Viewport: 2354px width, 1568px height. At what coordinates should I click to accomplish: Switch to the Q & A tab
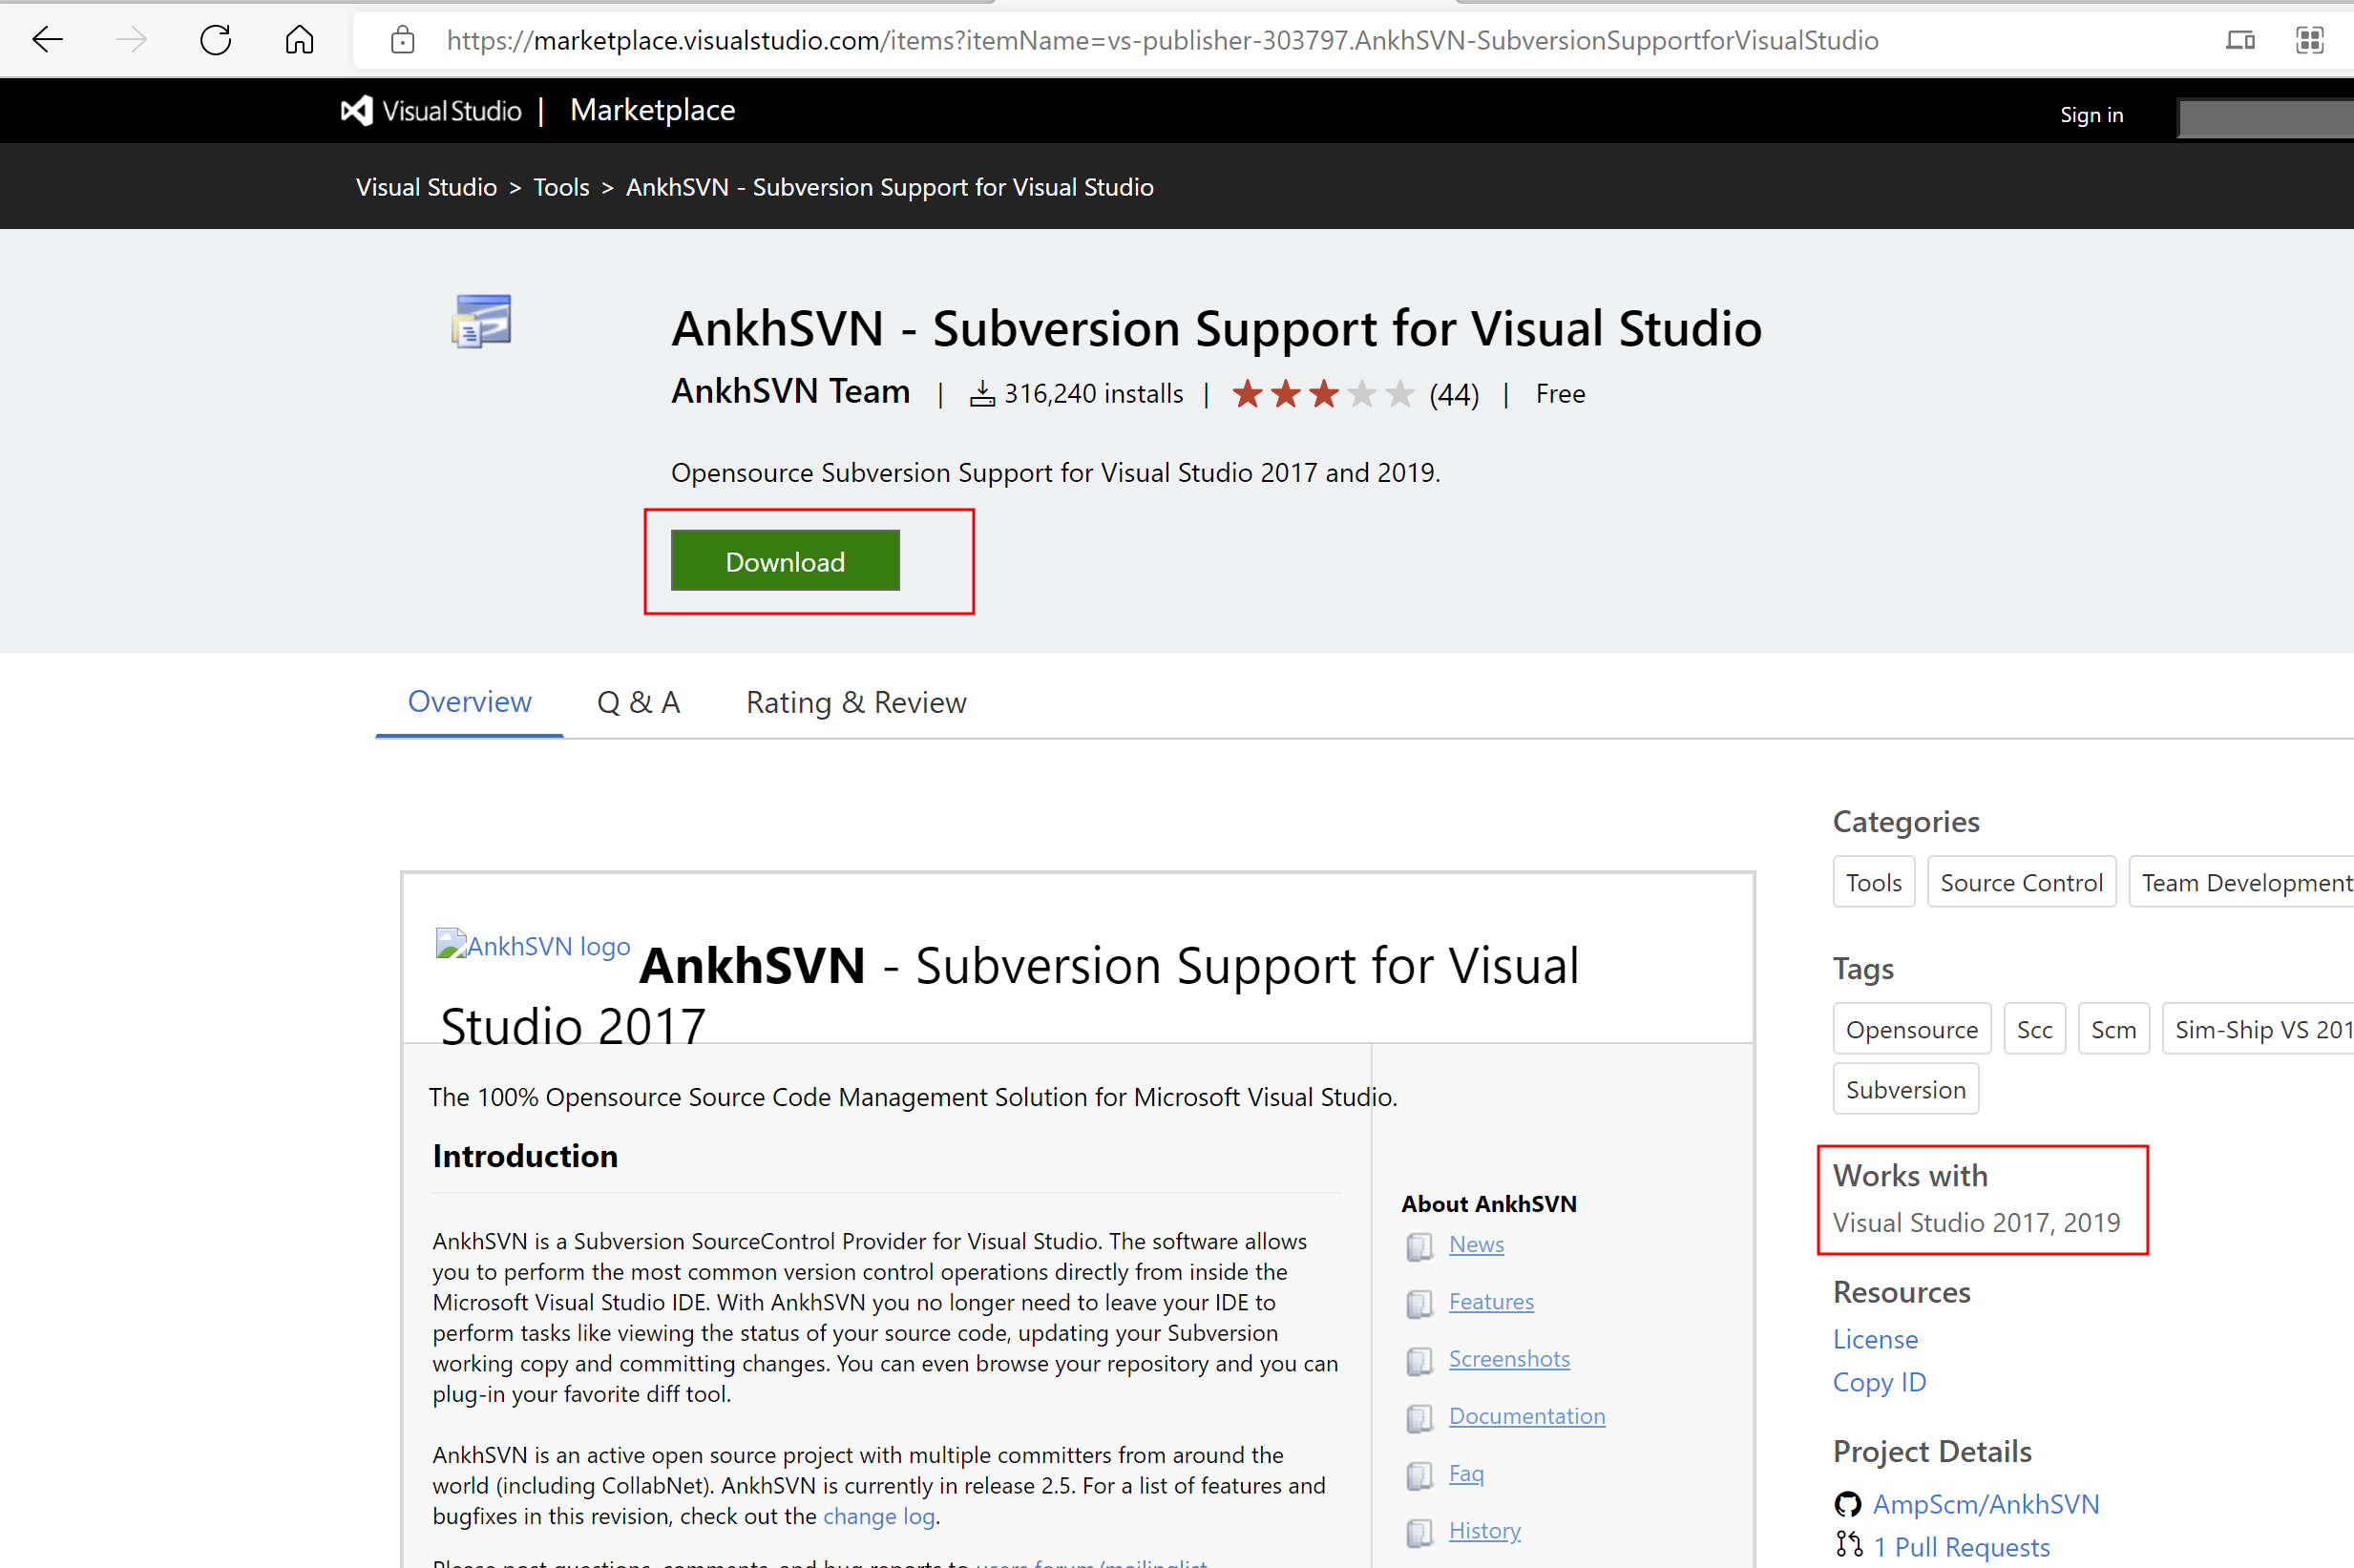point(638,702)
